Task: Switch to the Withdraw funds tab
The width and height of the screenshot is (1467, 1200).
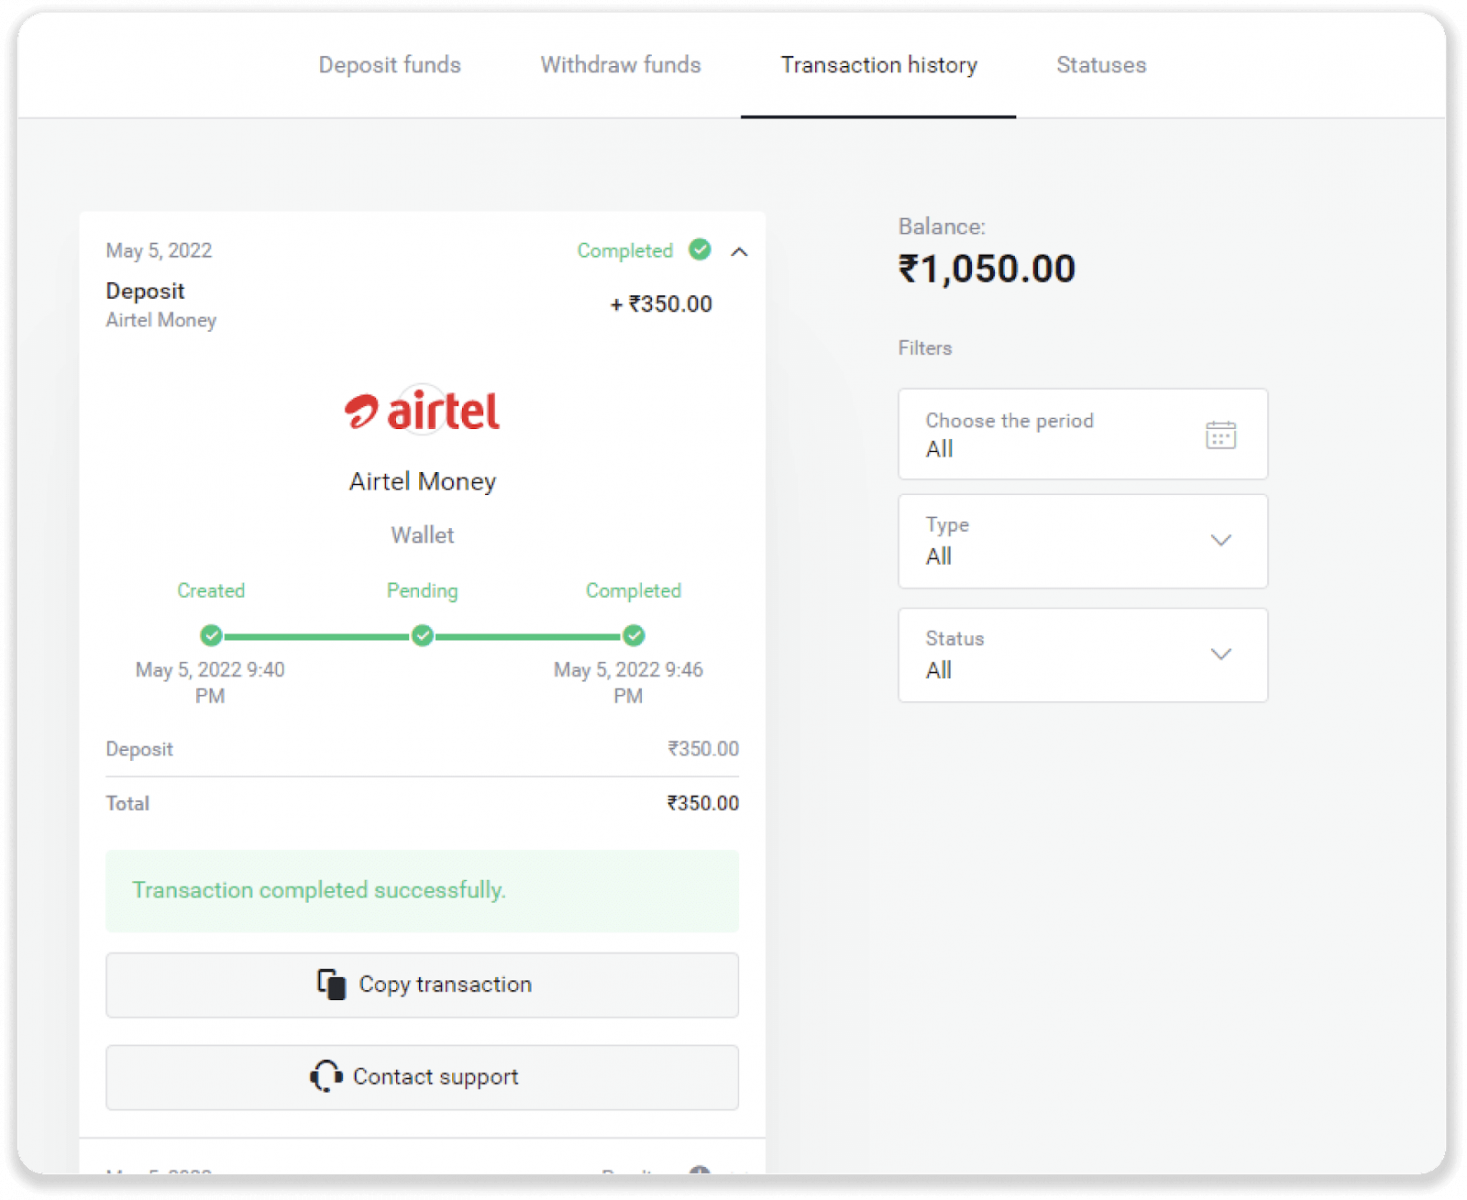Action: [x=621, y=65]
